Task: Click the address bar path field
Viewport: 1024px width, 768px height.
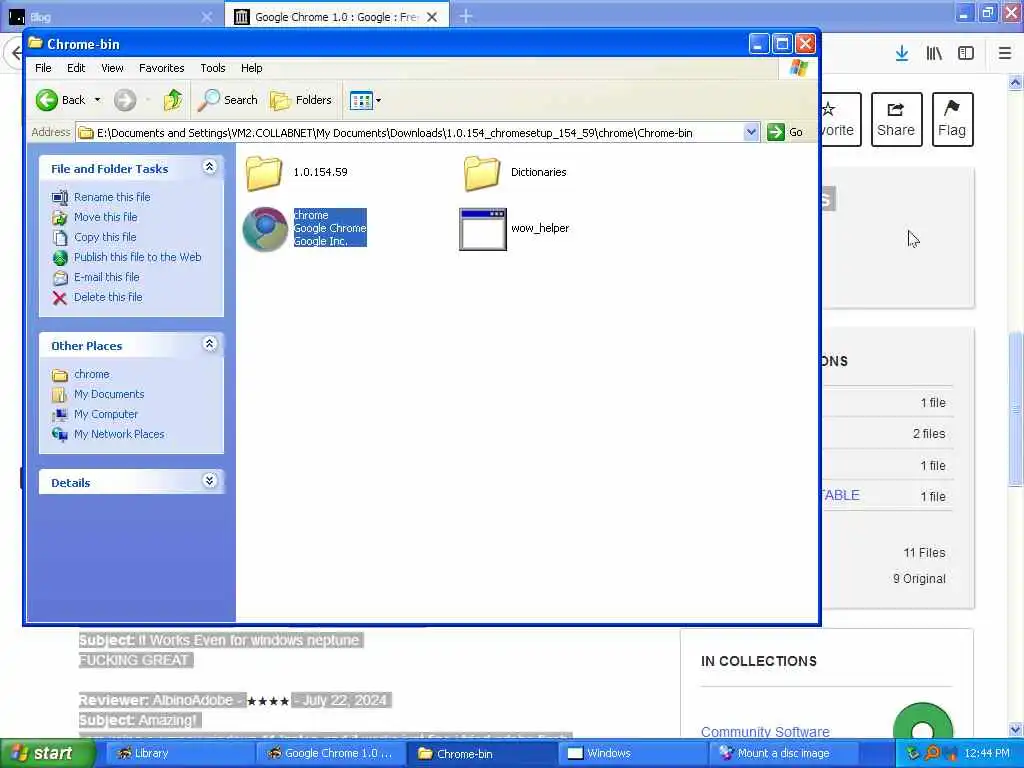Action: [x=410, y=133]
